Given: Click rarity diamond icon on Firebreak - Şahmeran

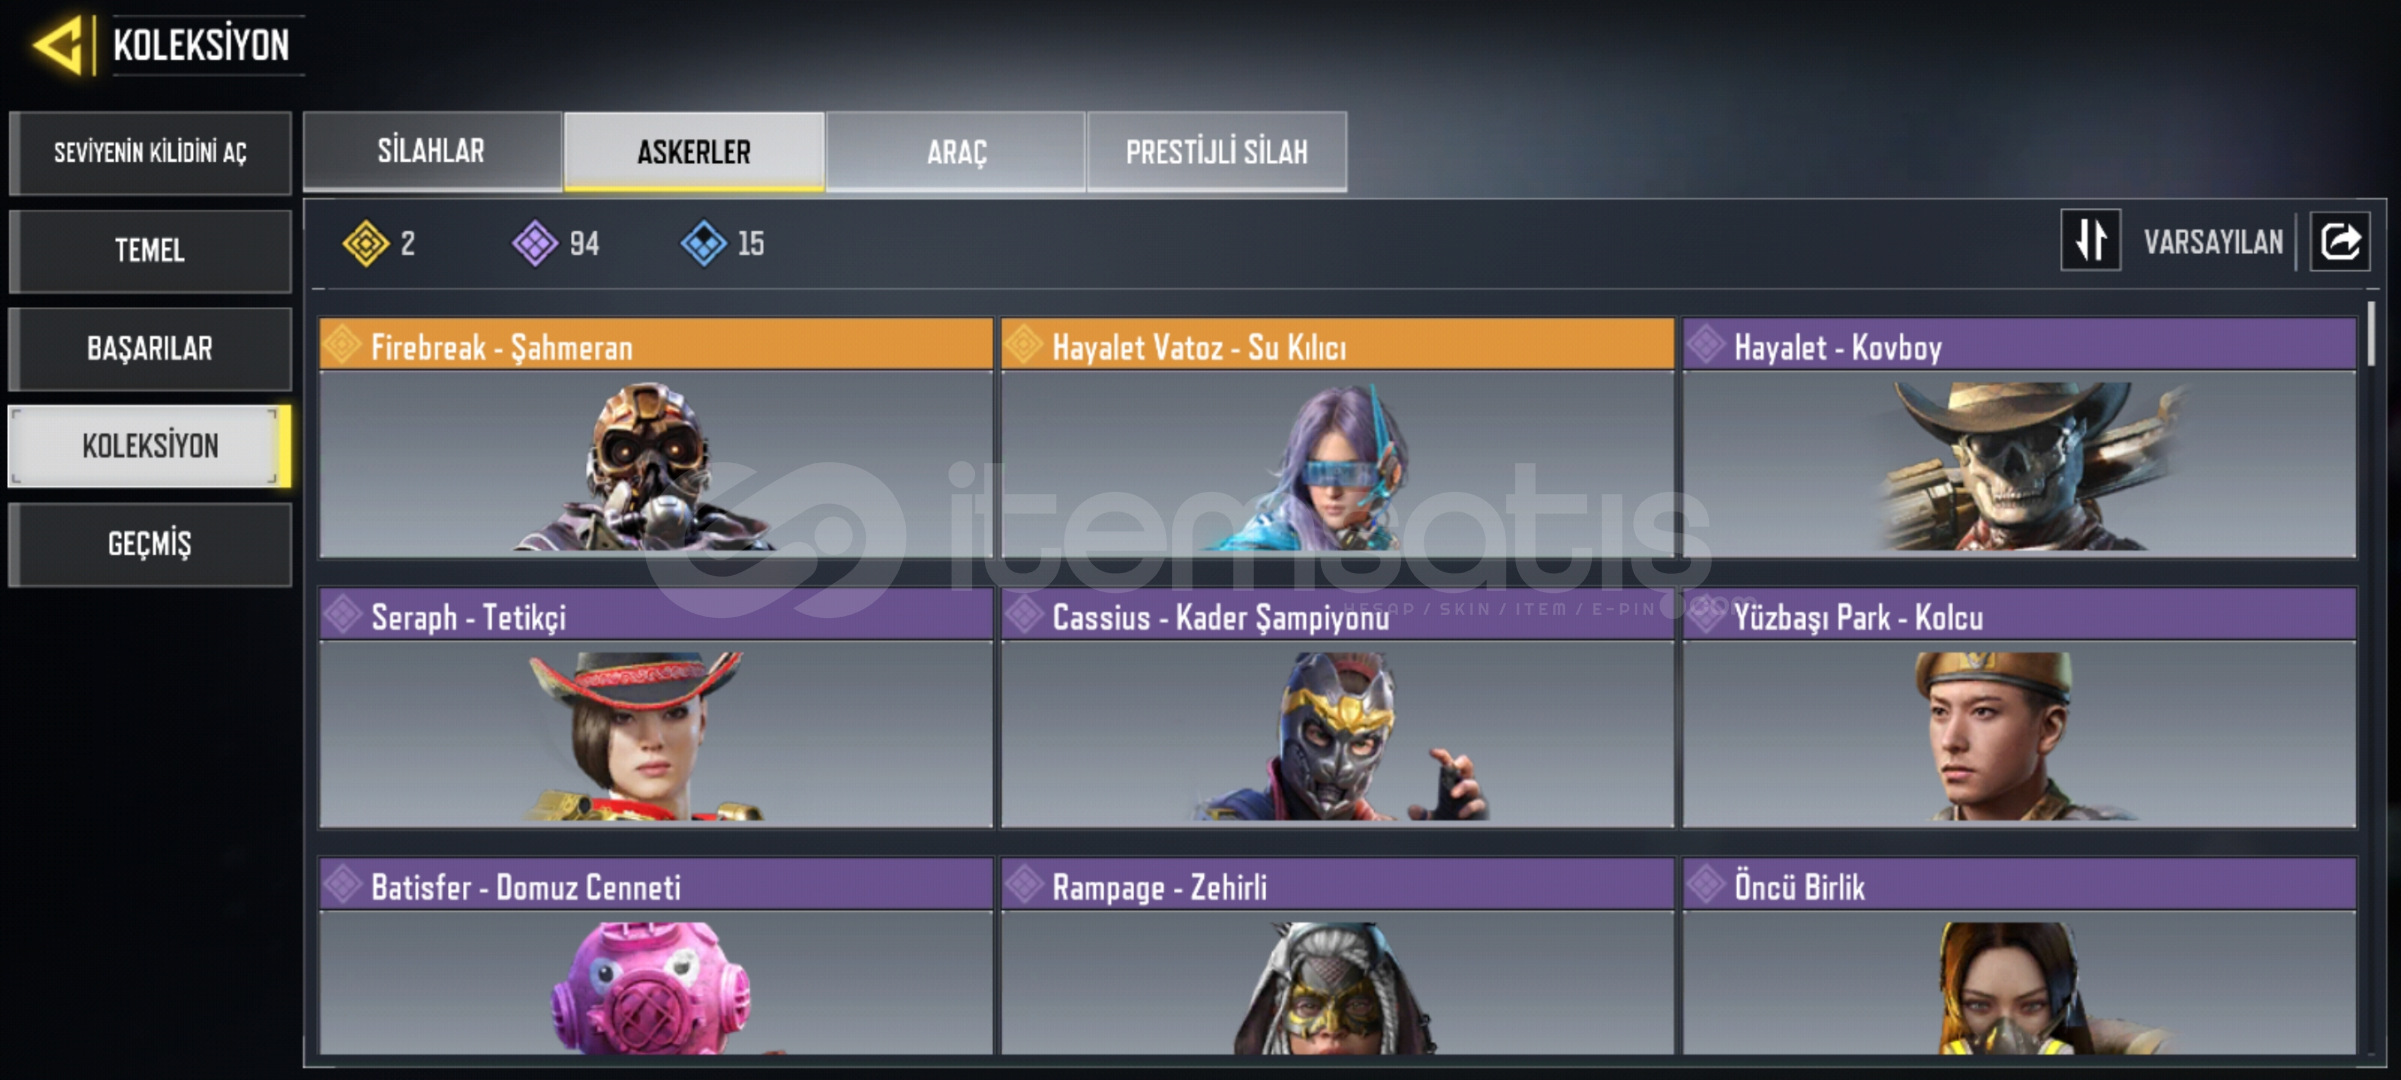Looking at the screenshot, I should click(342, 345).
